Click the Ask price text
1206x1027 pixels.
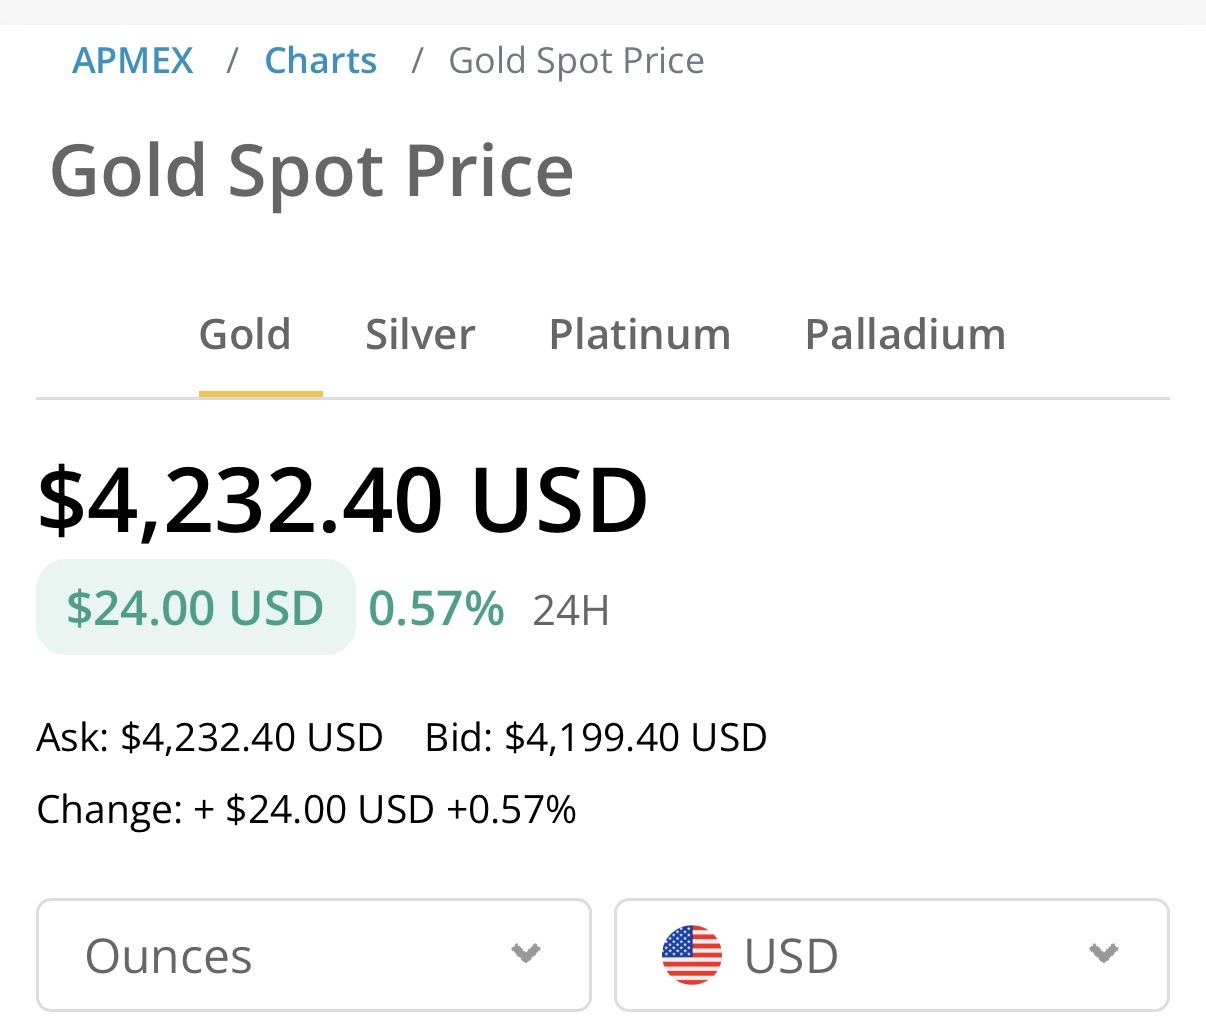(x=210, y=738)
